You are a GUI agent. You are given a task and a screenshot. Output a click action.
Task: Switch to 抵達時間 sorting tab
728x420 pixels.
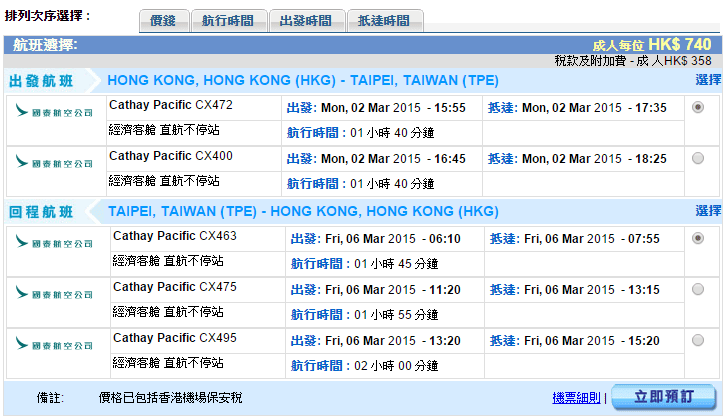[x=385, y=20]
